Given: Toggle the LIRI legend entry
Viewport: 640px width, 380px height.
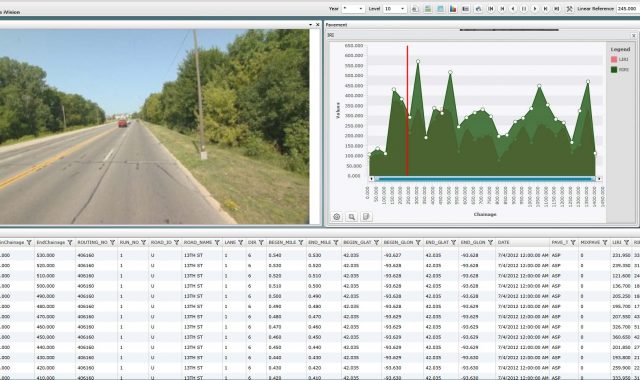Looking at the screenshot, I should tap(619, 60).
